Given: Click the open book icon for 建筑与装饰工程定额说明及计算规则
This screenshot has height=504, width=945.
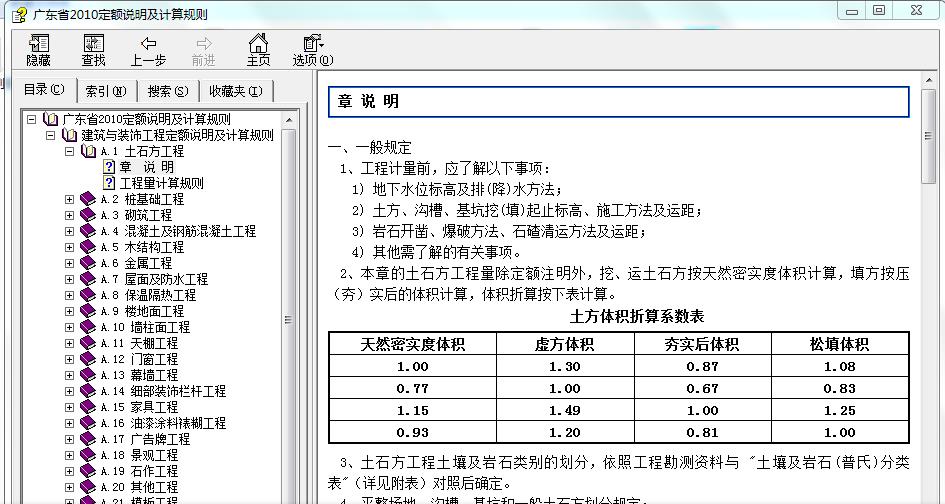Looking at the screenshot, I should (70, 135).
